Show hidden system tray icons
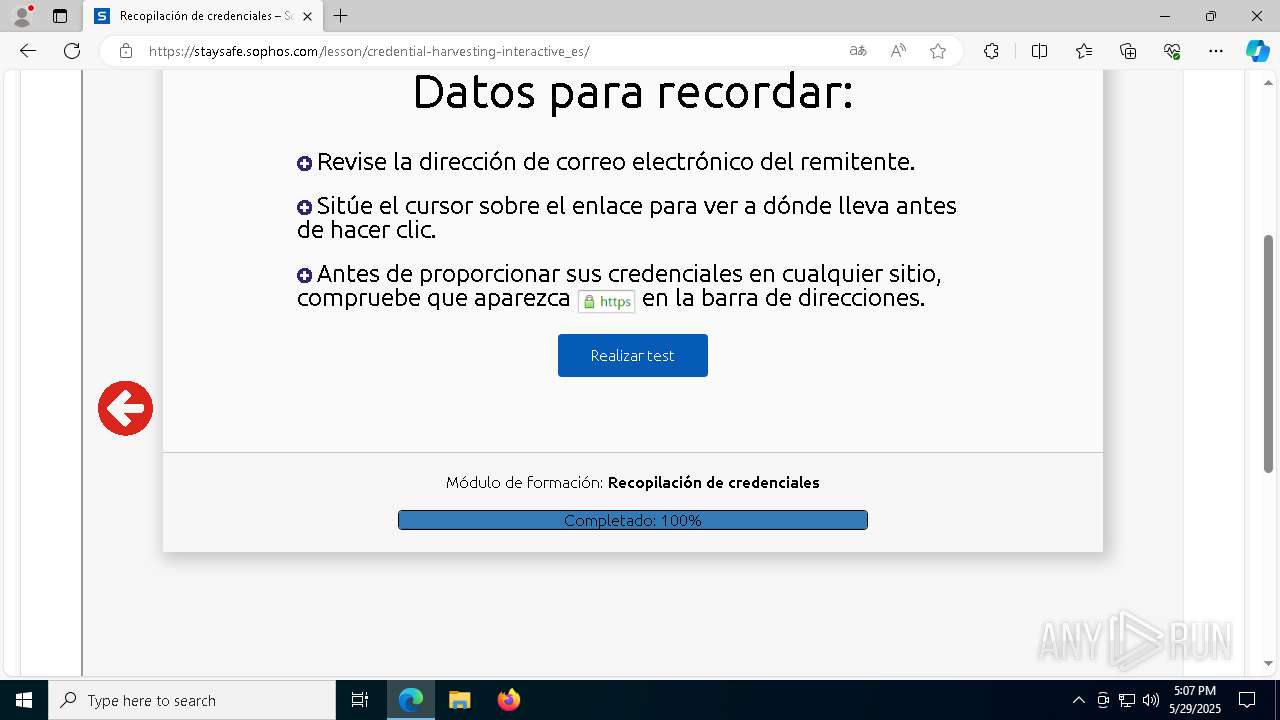Viewport: 1280px width, 720px height. click(1078, 700)
